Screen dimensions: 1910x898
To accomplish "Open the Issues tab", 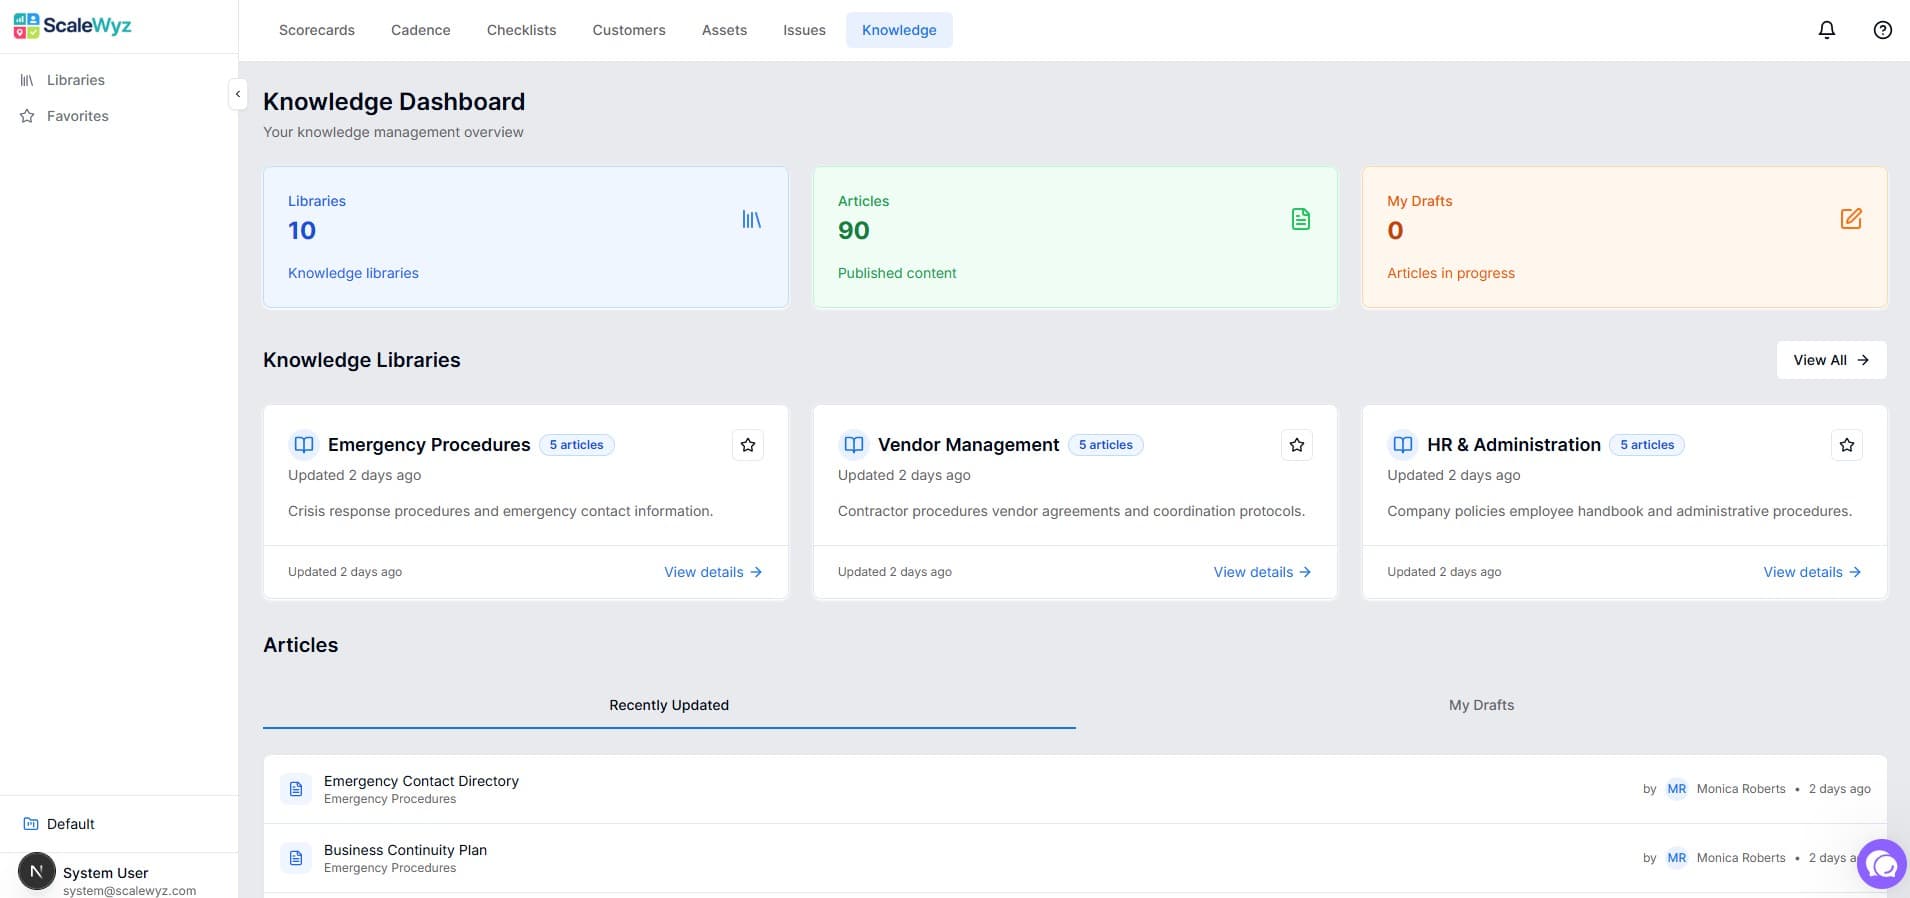I will tap(805, 30).
